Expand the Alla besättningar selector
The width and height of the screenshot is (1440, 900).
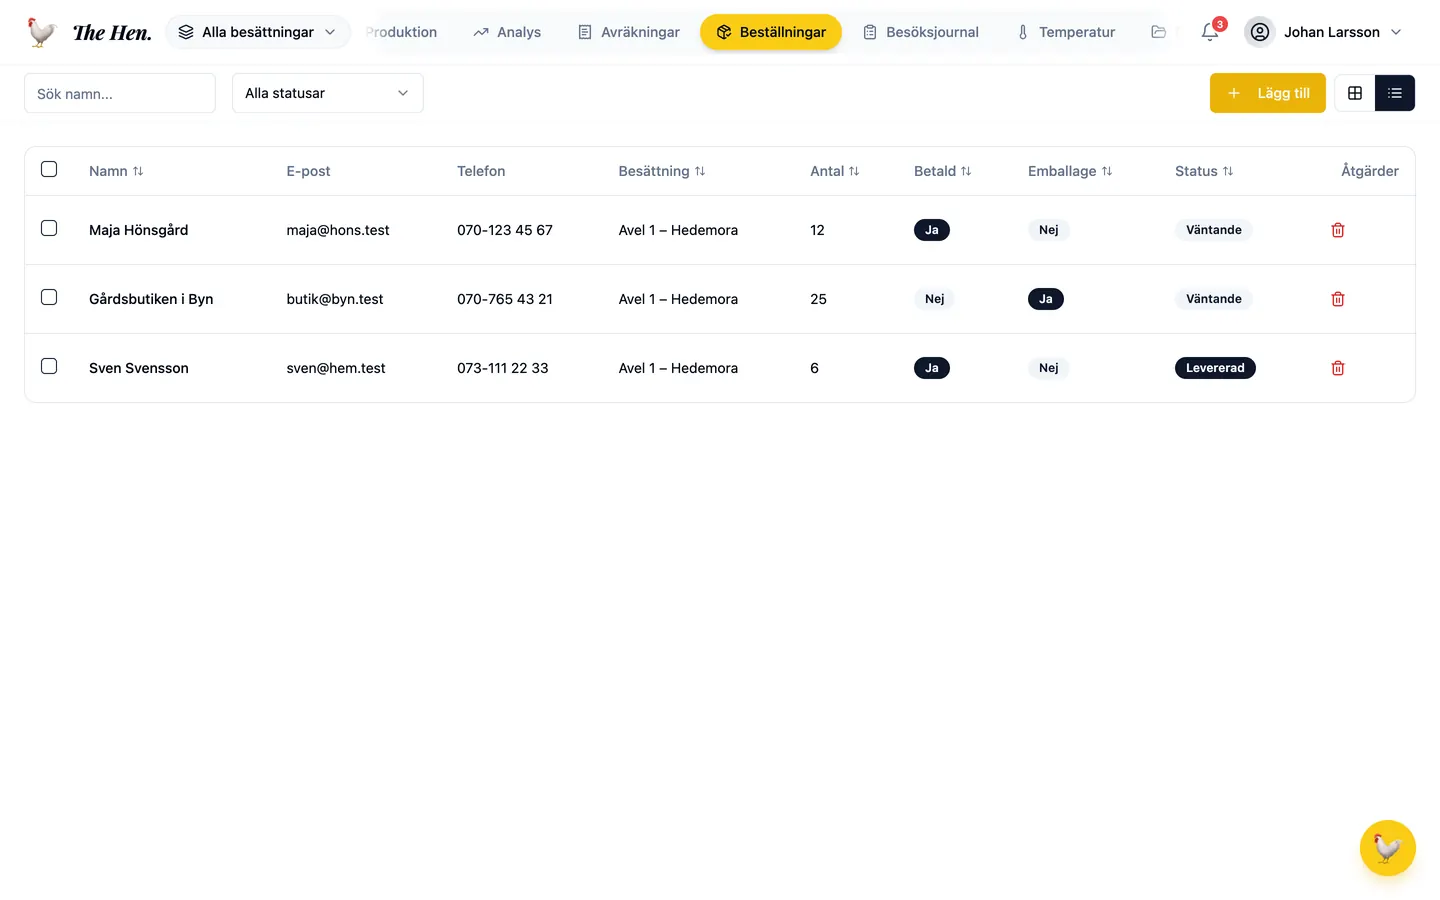tap(258, 32)
